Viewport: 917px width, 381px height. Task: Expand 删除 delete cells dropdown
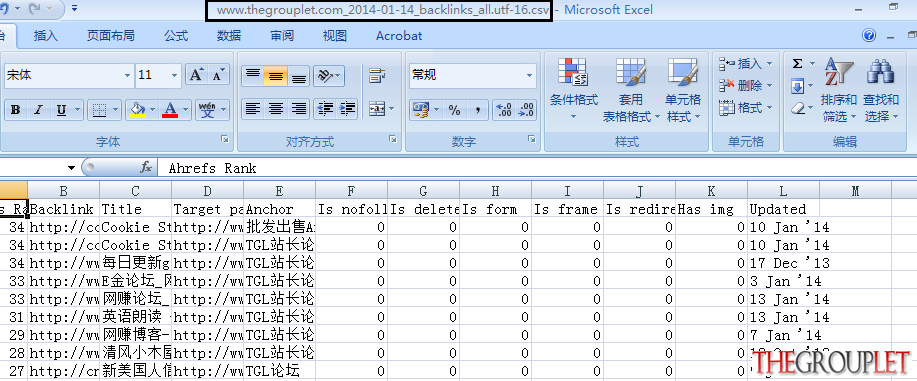pyautogui.click(x=769, y=86)
